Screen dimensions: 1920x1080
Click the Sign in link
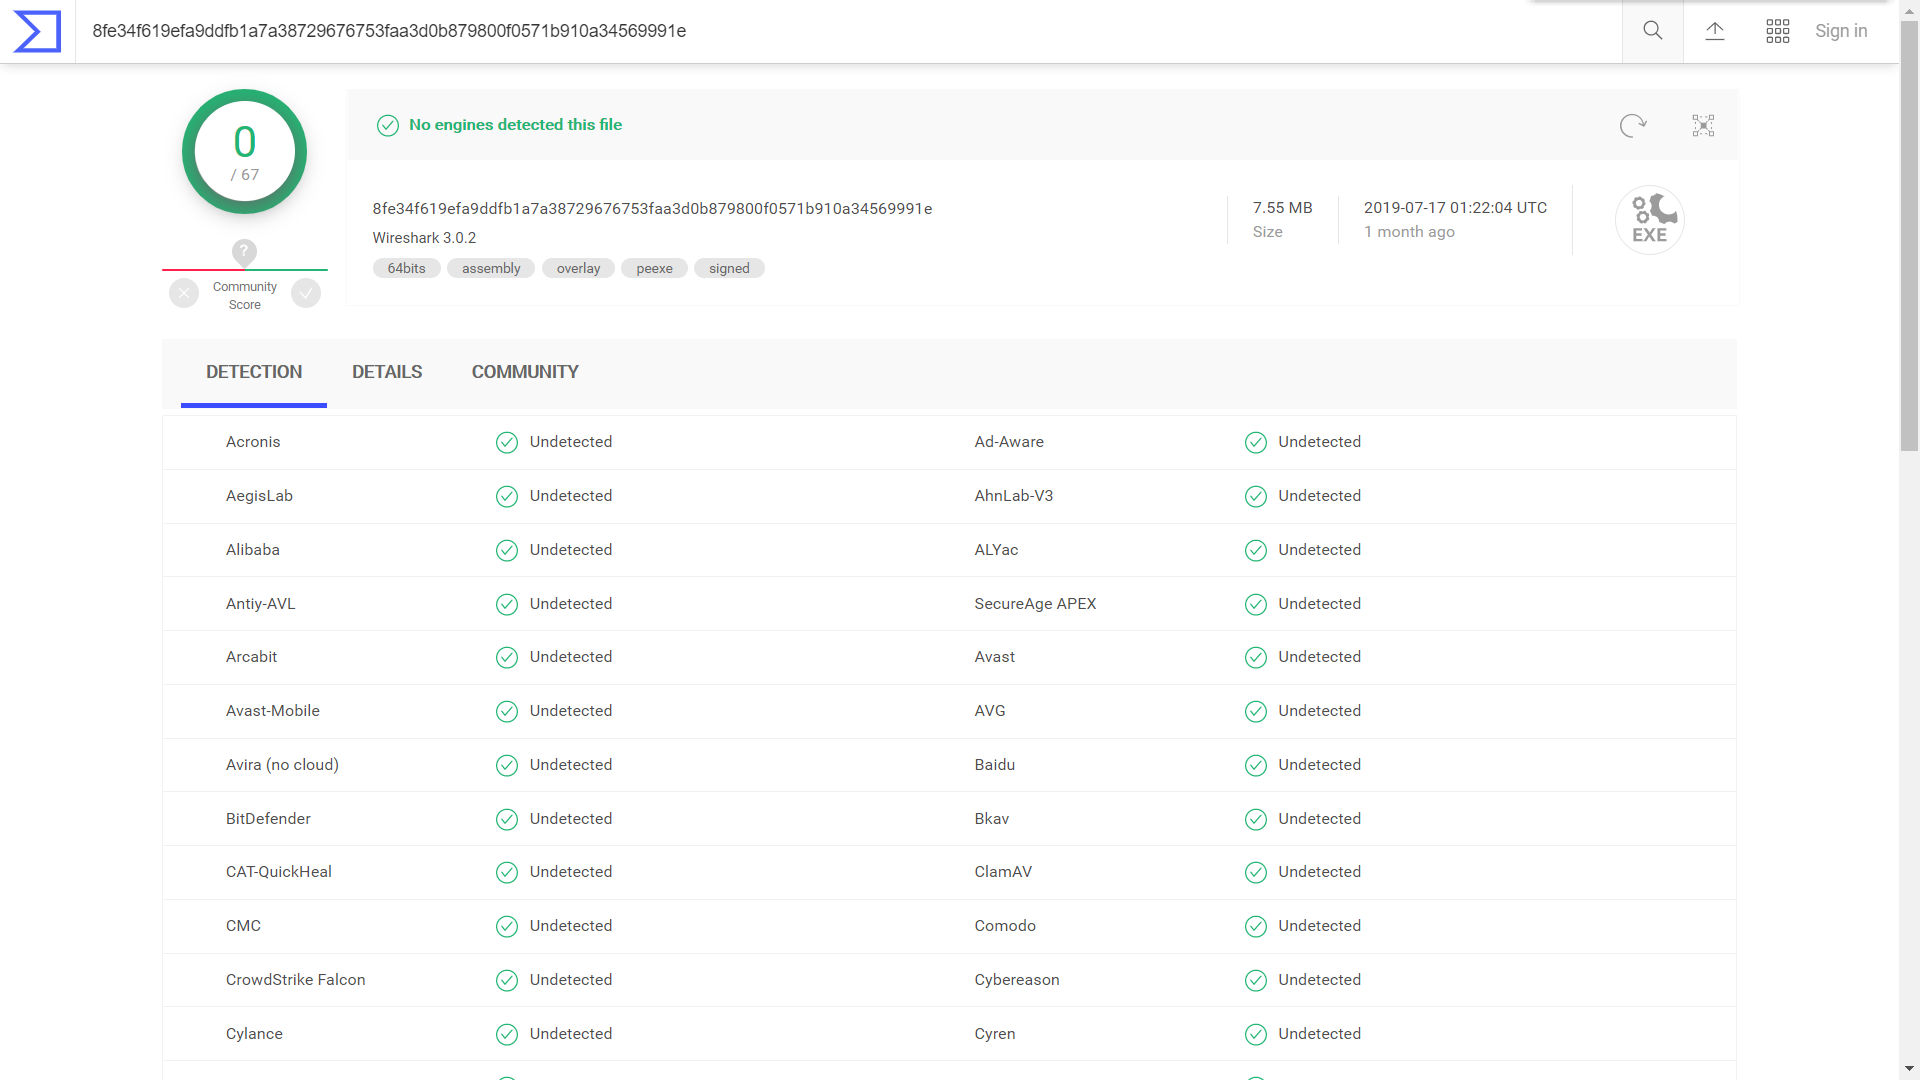point(1841,31)
